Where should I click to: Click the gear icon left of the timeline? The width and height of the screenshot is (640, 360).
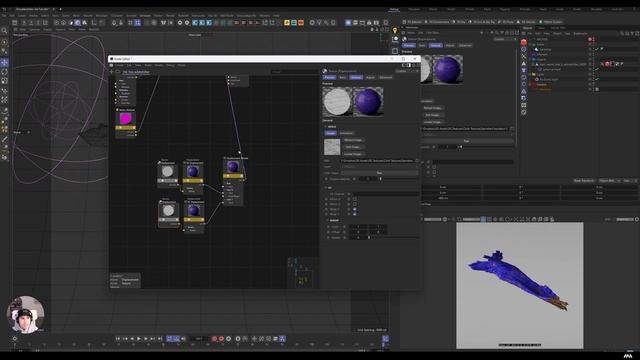point(15,338)
